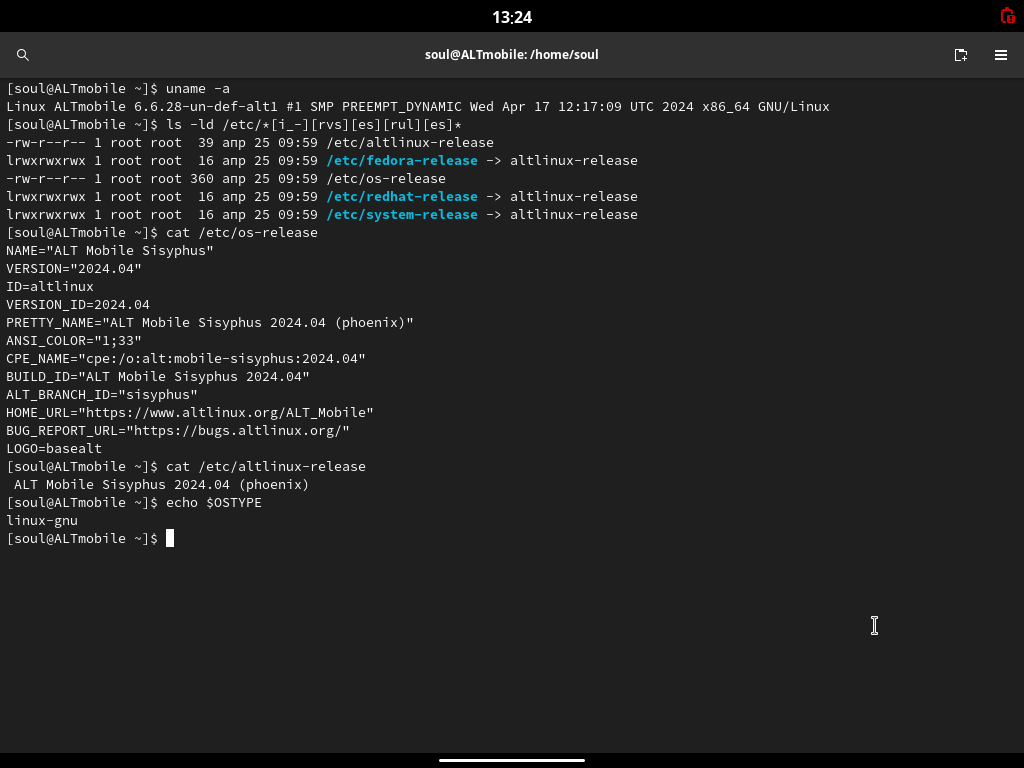Click the ls -ld /etc command line
The image size is (1024, 768).
234,125
